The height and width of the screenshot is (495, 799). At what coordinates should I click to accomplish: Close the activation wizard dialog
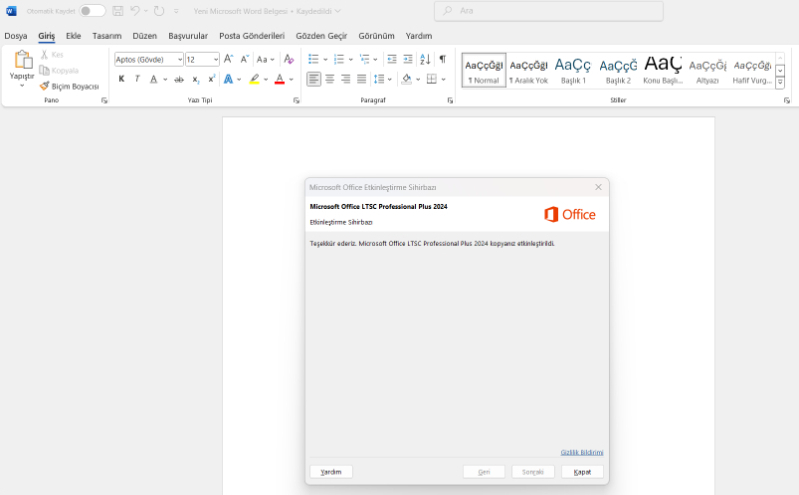point(598,187)
